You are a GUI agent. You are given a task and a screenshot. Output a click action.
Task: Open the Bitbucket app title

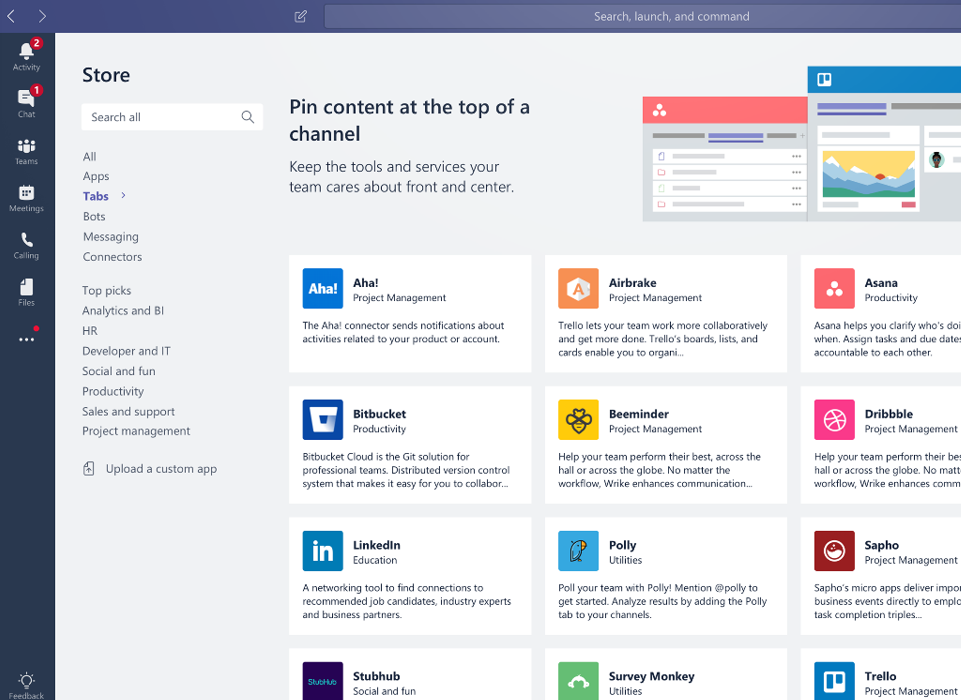coord(379,414)
